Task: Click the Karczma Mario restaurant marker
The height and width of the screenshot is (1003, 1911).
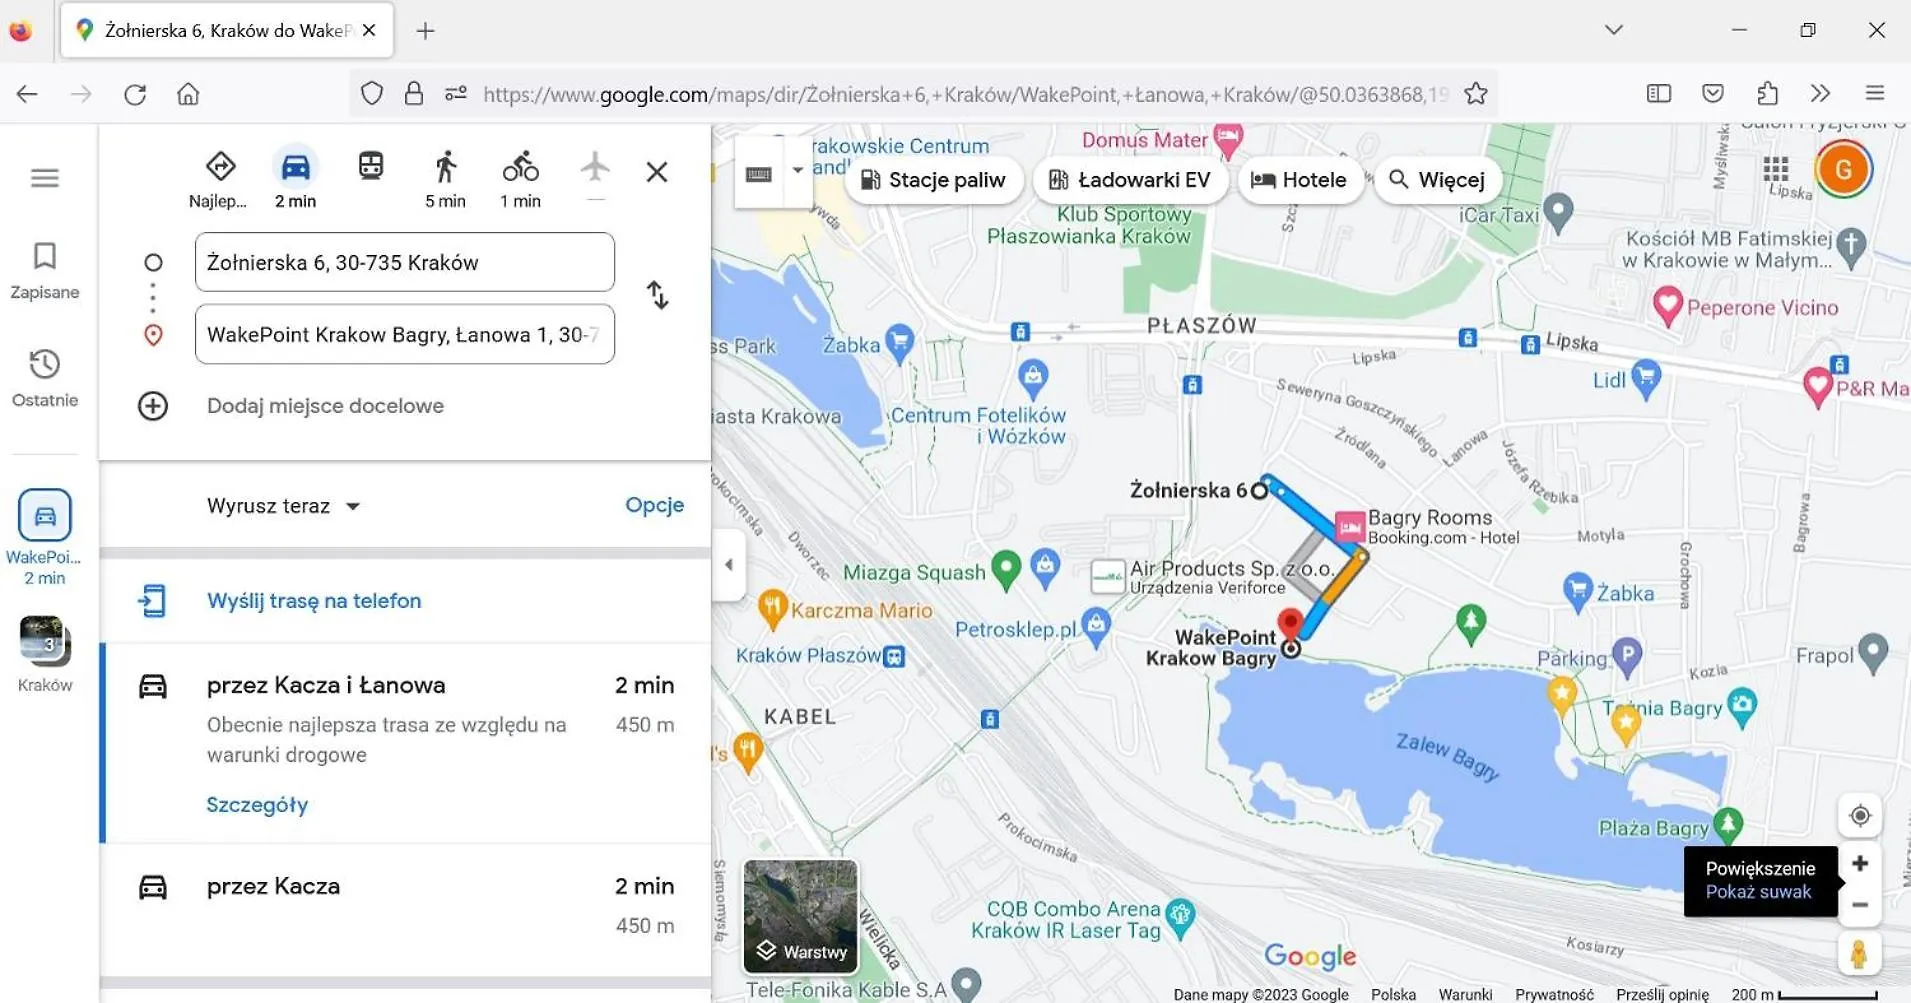Action: click(772, 607)
